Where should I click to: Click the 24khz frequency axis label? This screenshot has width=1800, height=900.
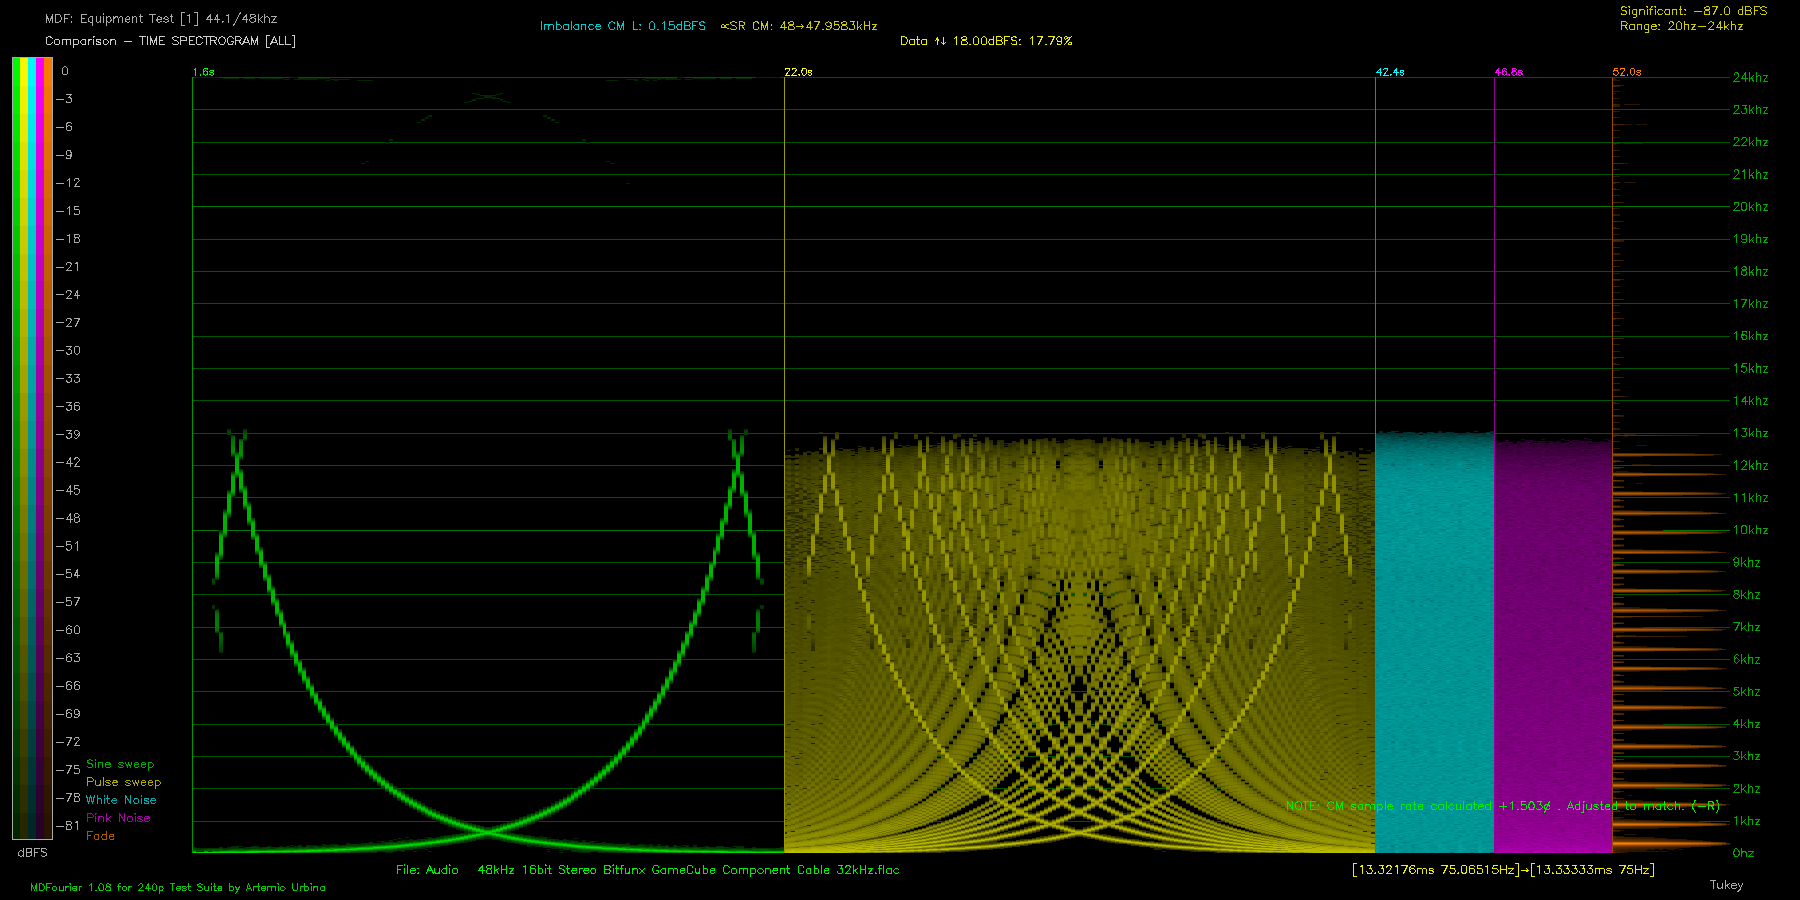(x=1750, y=77)
